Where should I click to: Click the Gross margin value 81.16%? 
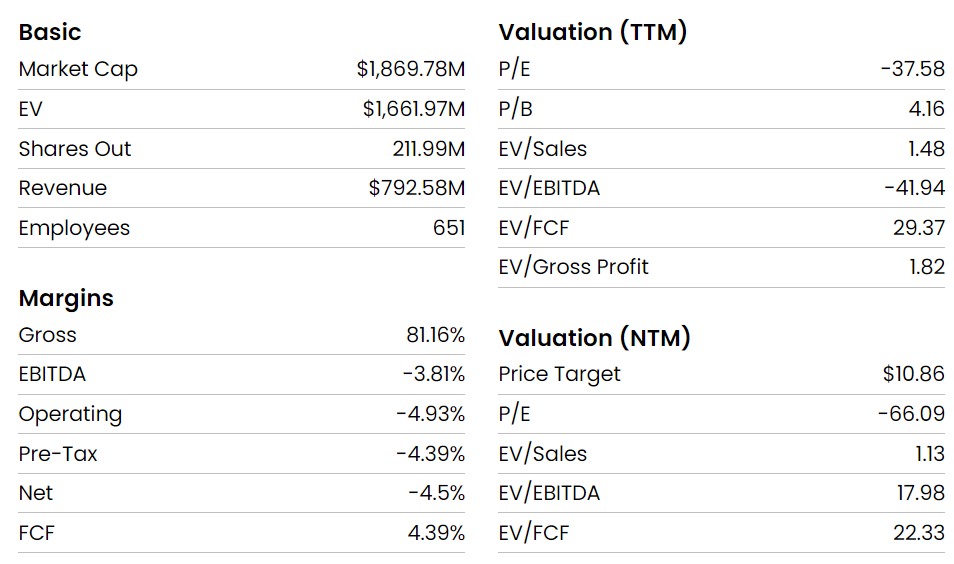[436, 335]
